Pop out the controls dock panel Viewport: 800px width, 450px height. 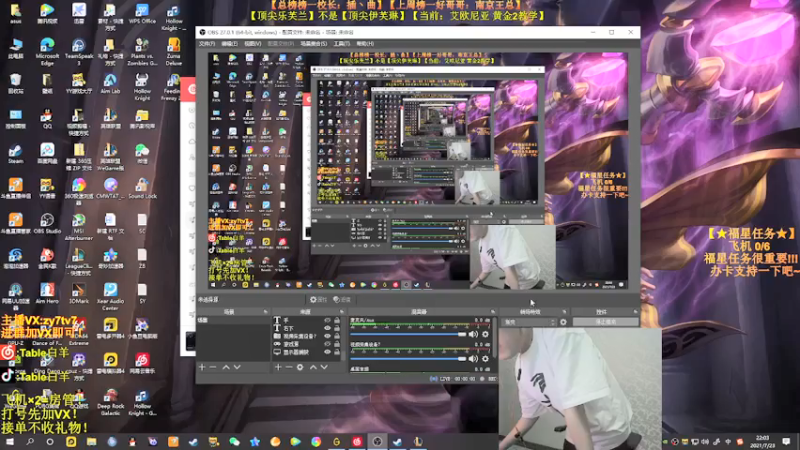[635, 312]
